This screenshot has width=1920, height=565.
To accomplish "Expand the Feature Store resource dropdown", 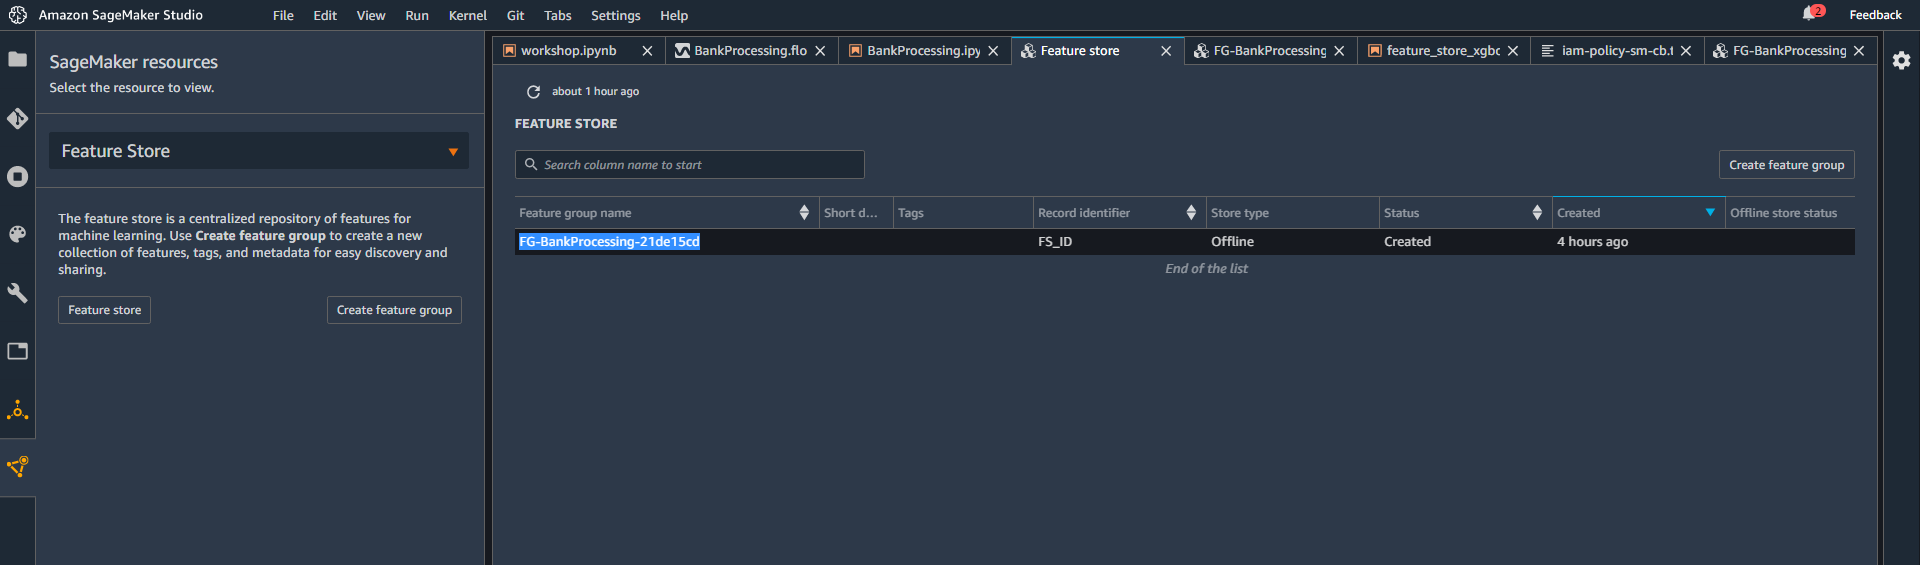I will (453, 152).
